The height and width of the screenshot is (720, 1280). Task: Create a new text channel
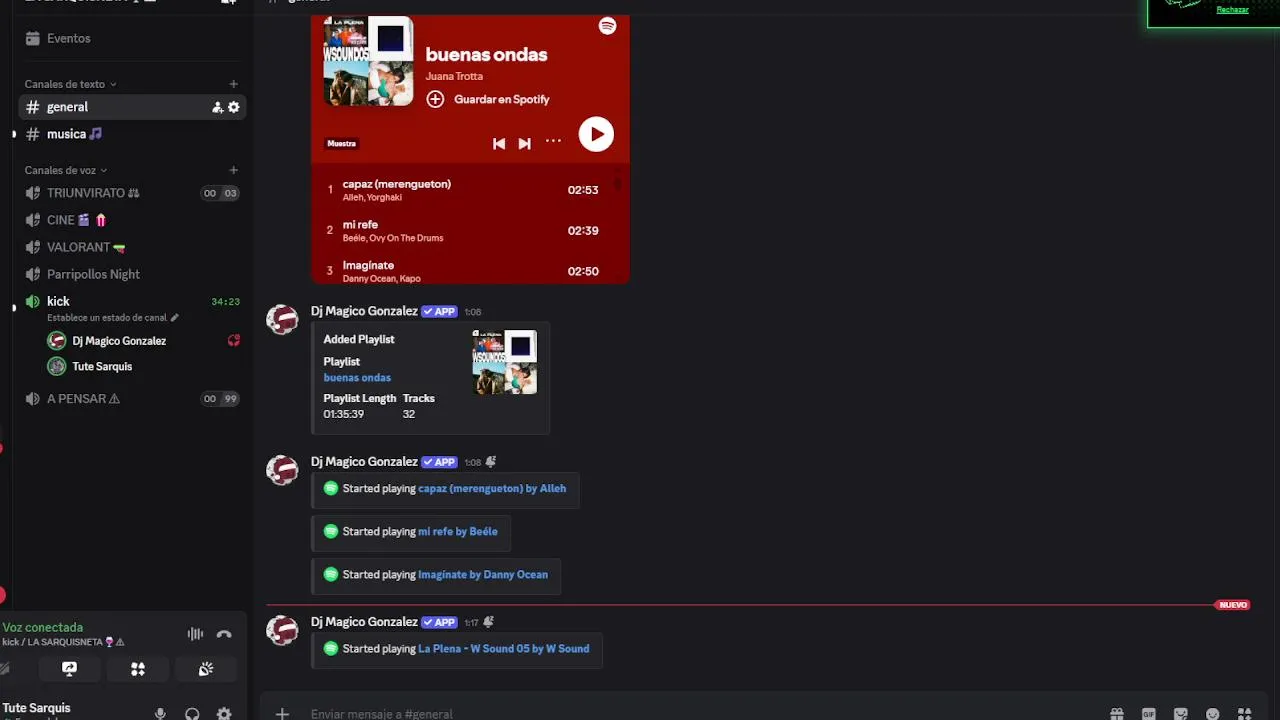[233, 84]
